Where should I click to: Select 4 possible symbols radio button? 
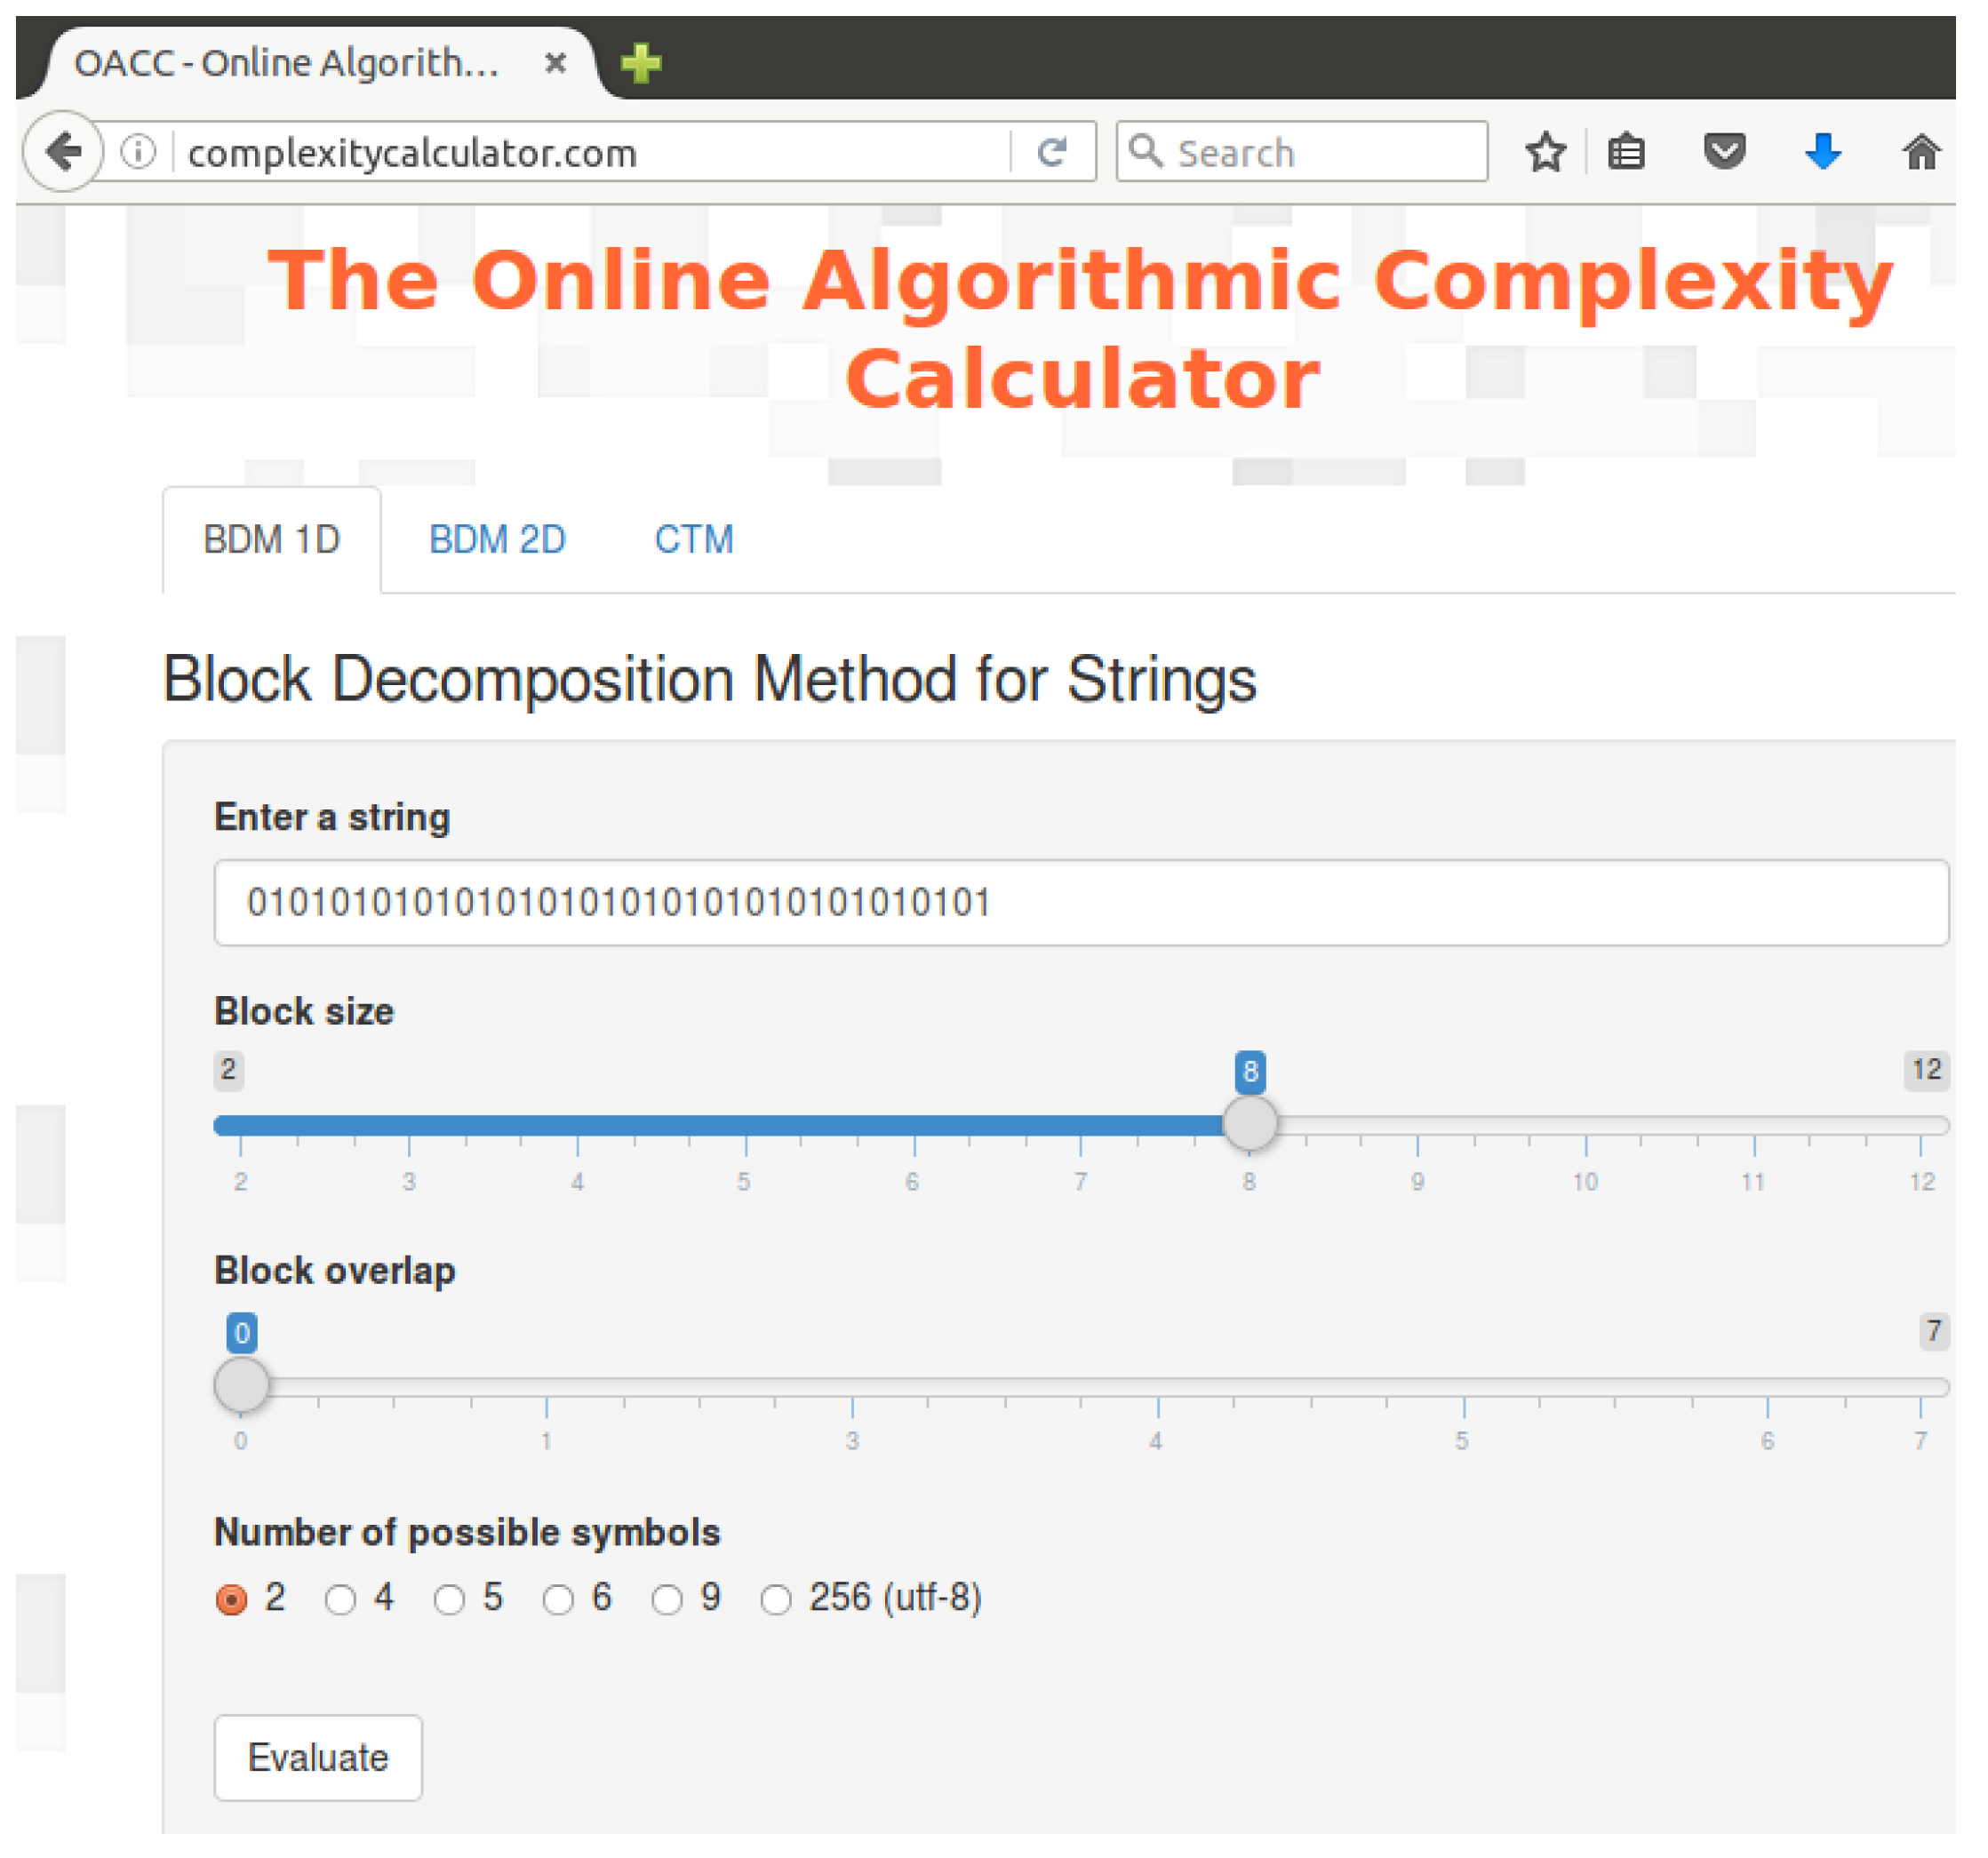pyautogui.click(x=340, y=1600)
